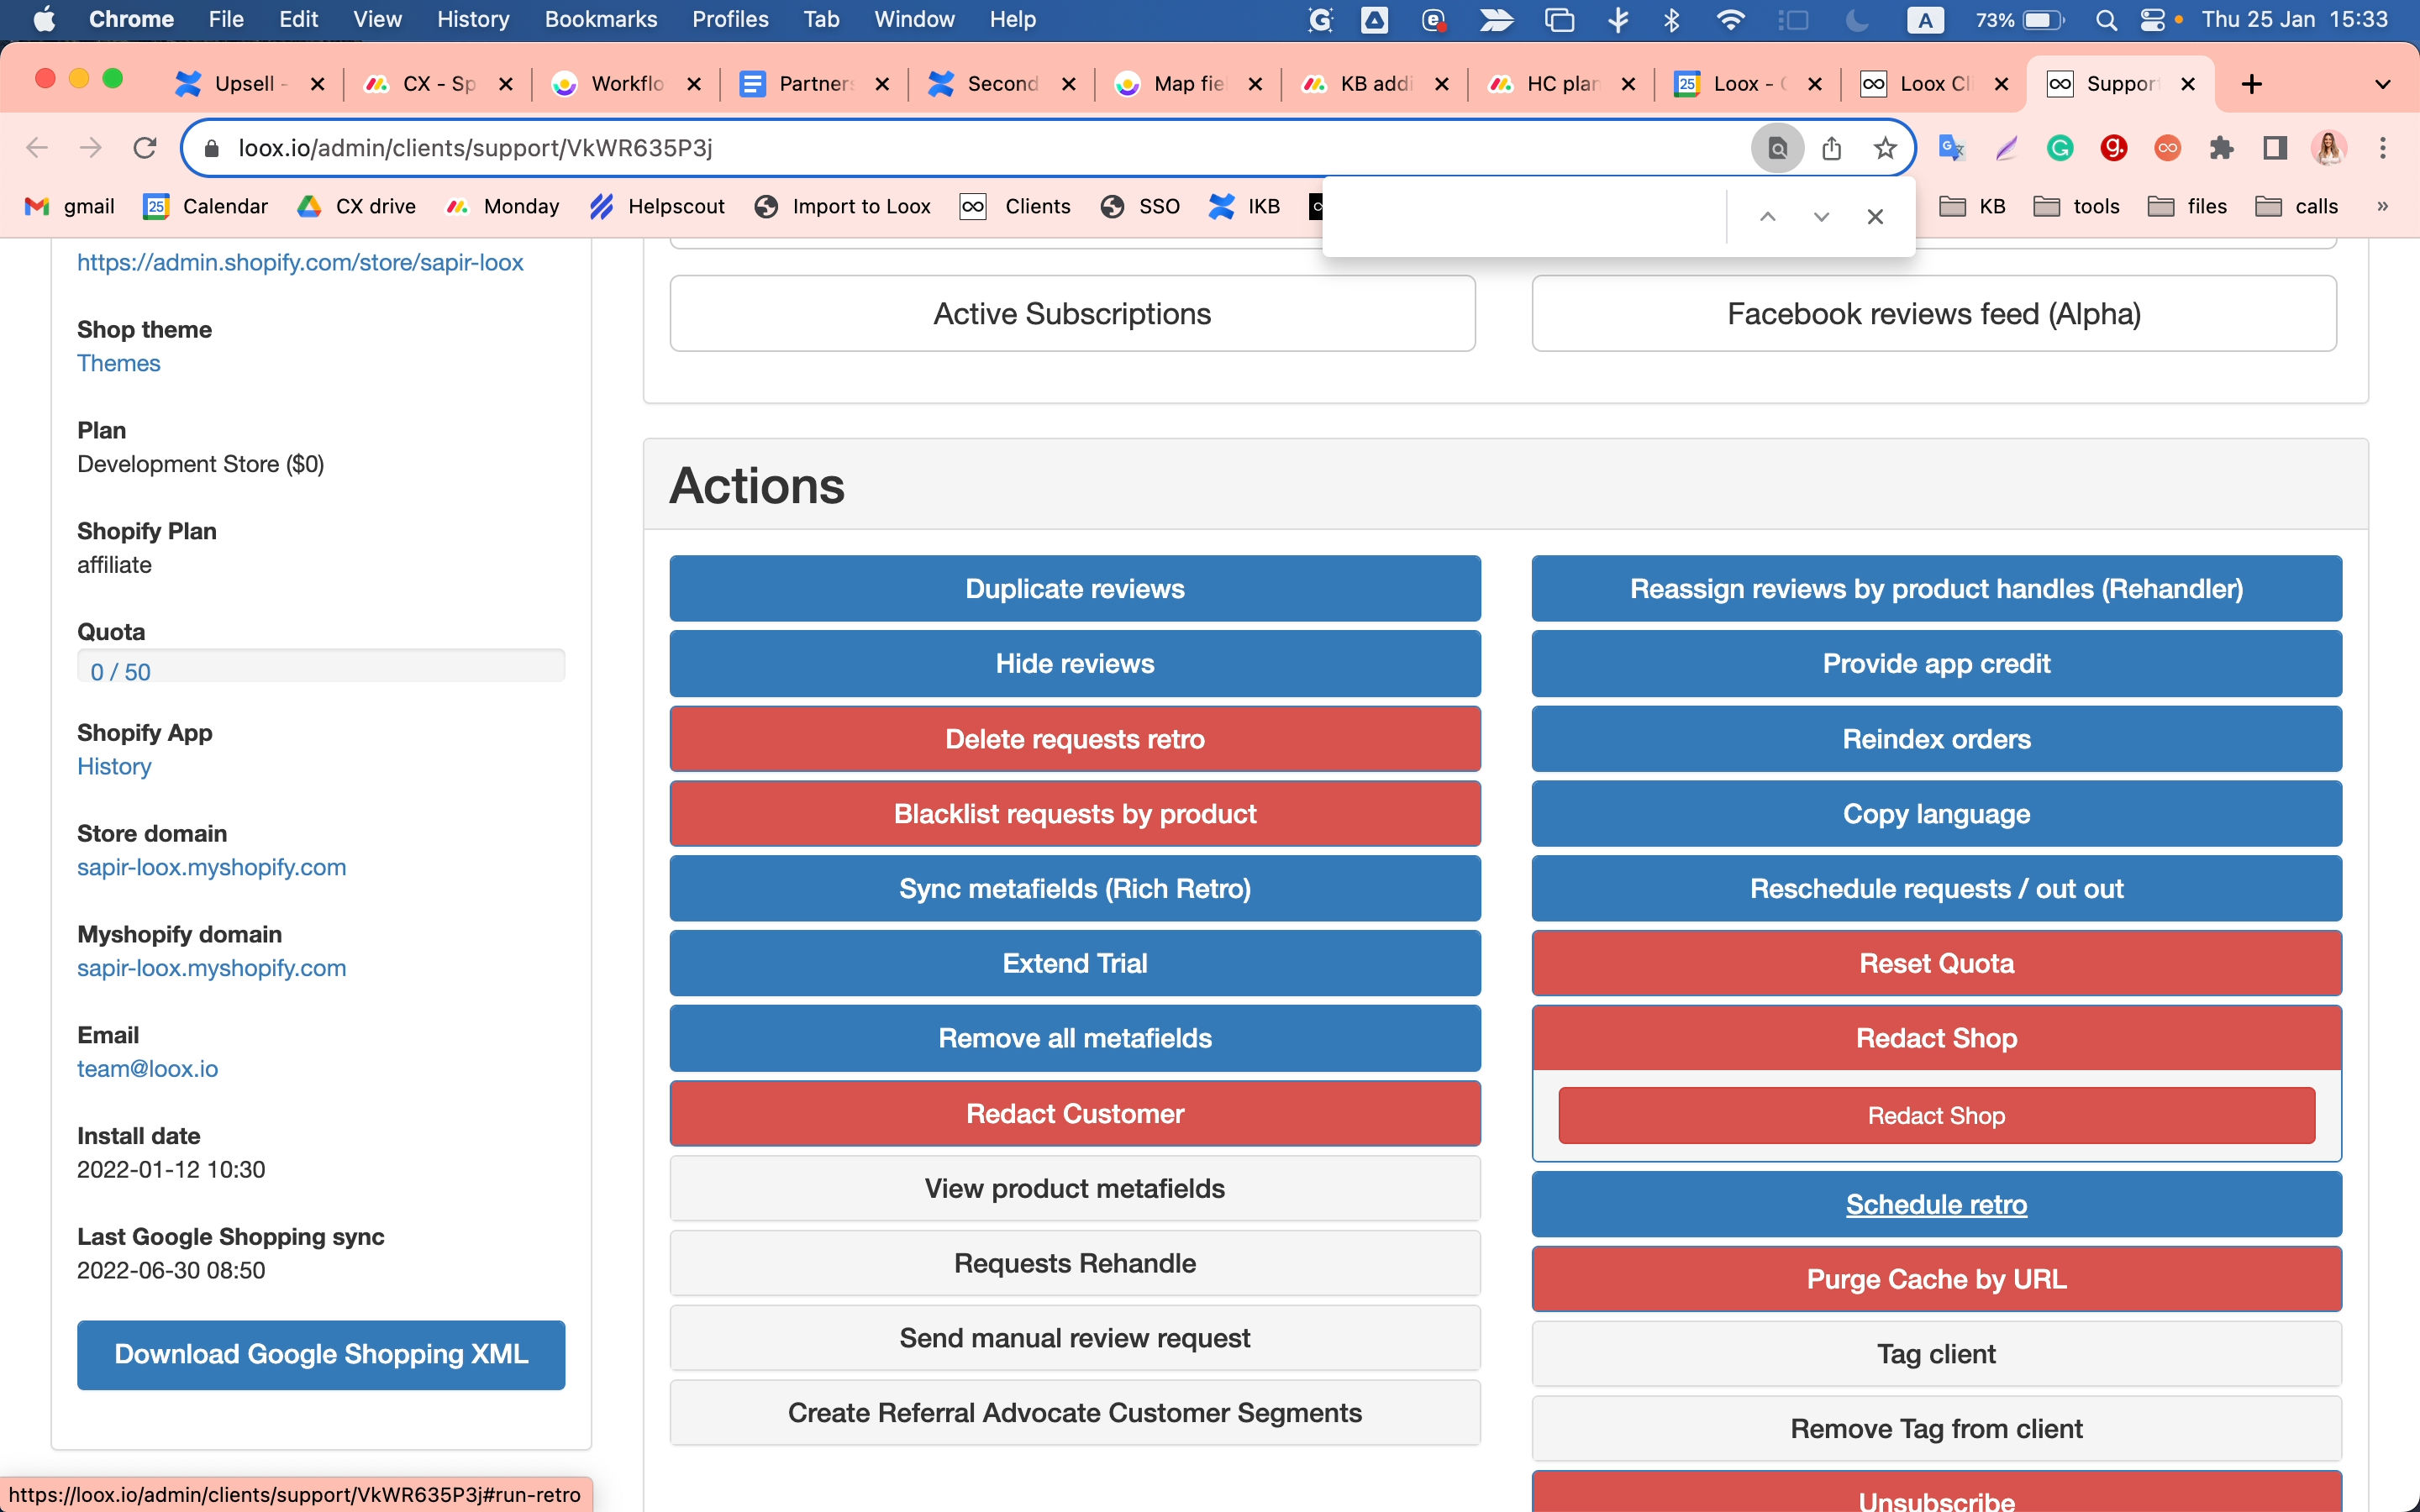This screenshot has width=2420, height=1512.
Task: Click the View product metafields button
Action: click(1075, 1188)
